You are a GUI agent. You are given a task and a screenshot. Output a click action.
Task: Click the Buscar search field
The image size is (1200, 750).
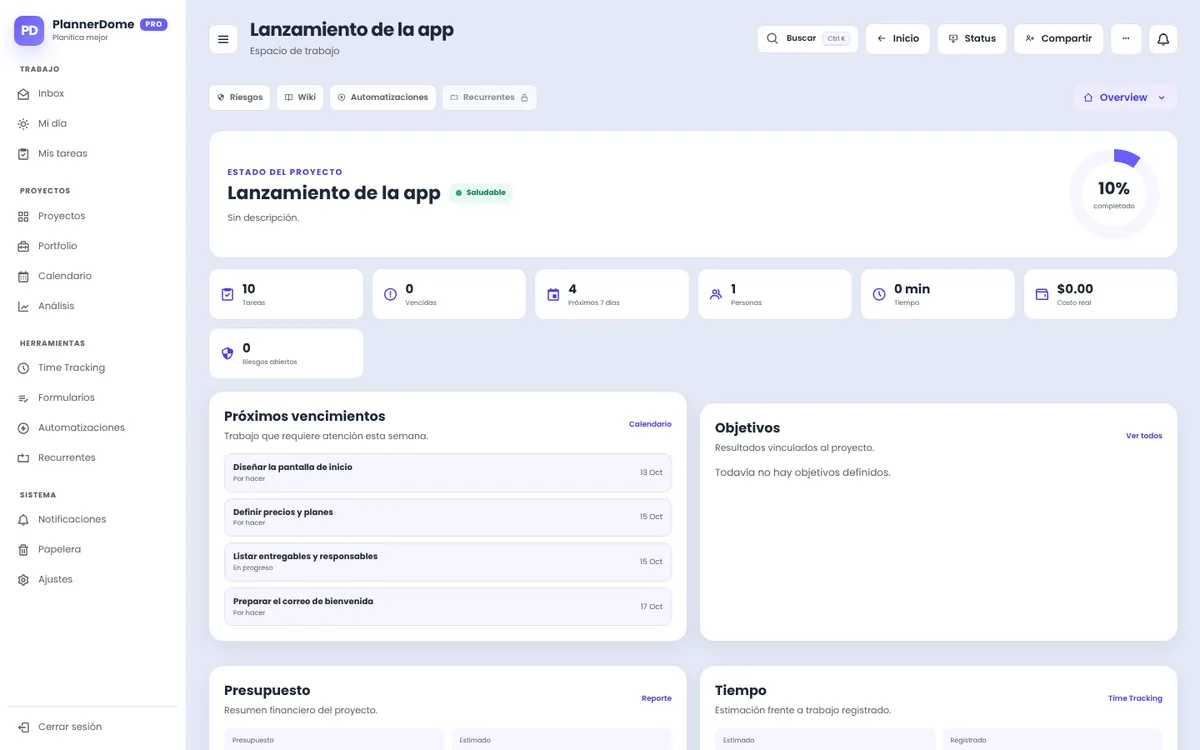808,39
